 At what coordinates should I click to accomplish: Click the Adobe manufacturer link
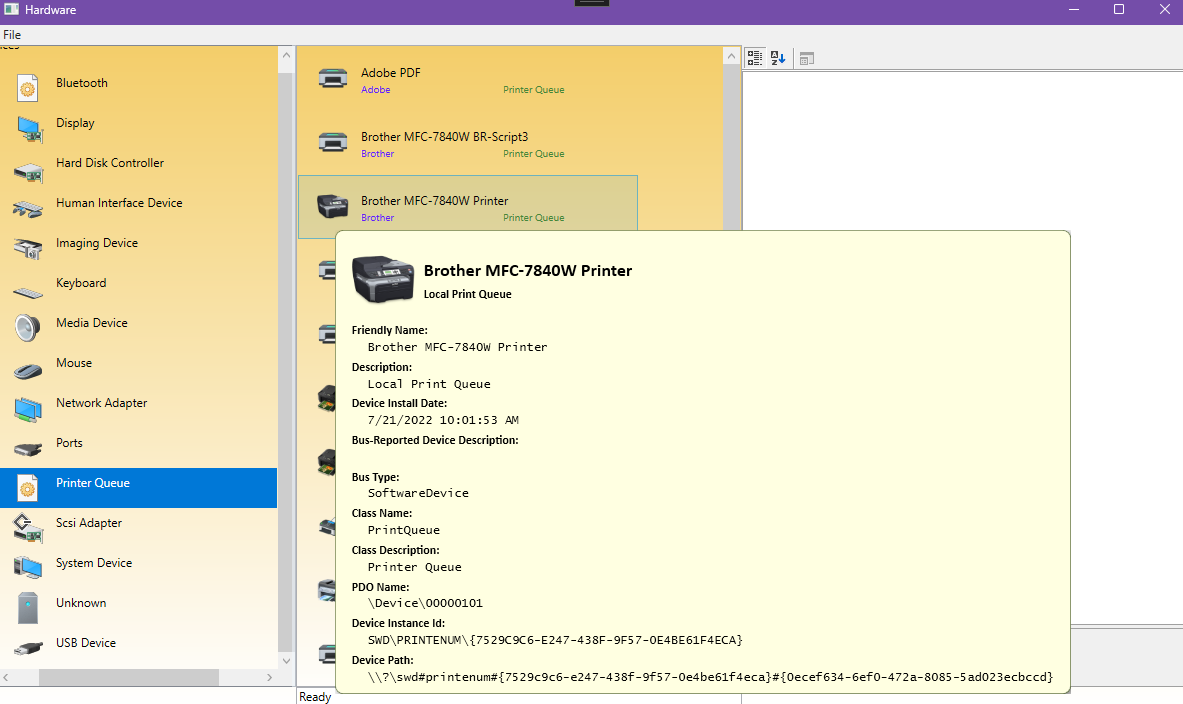click(376, 90)
